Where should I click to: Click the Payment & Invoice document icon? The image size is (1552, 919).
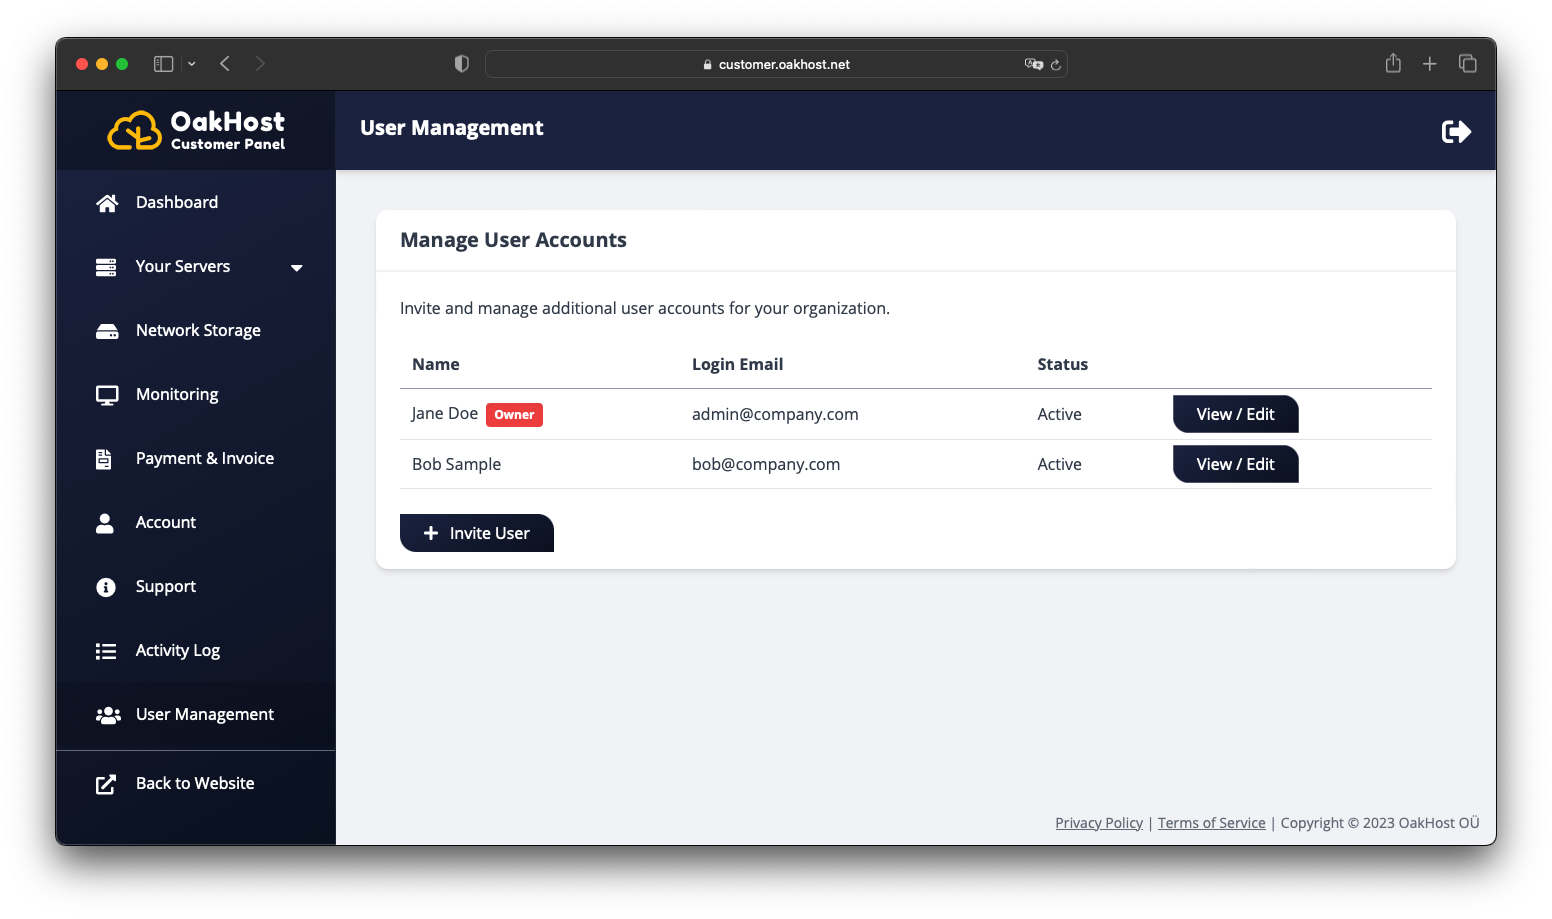tap(106, 458)
